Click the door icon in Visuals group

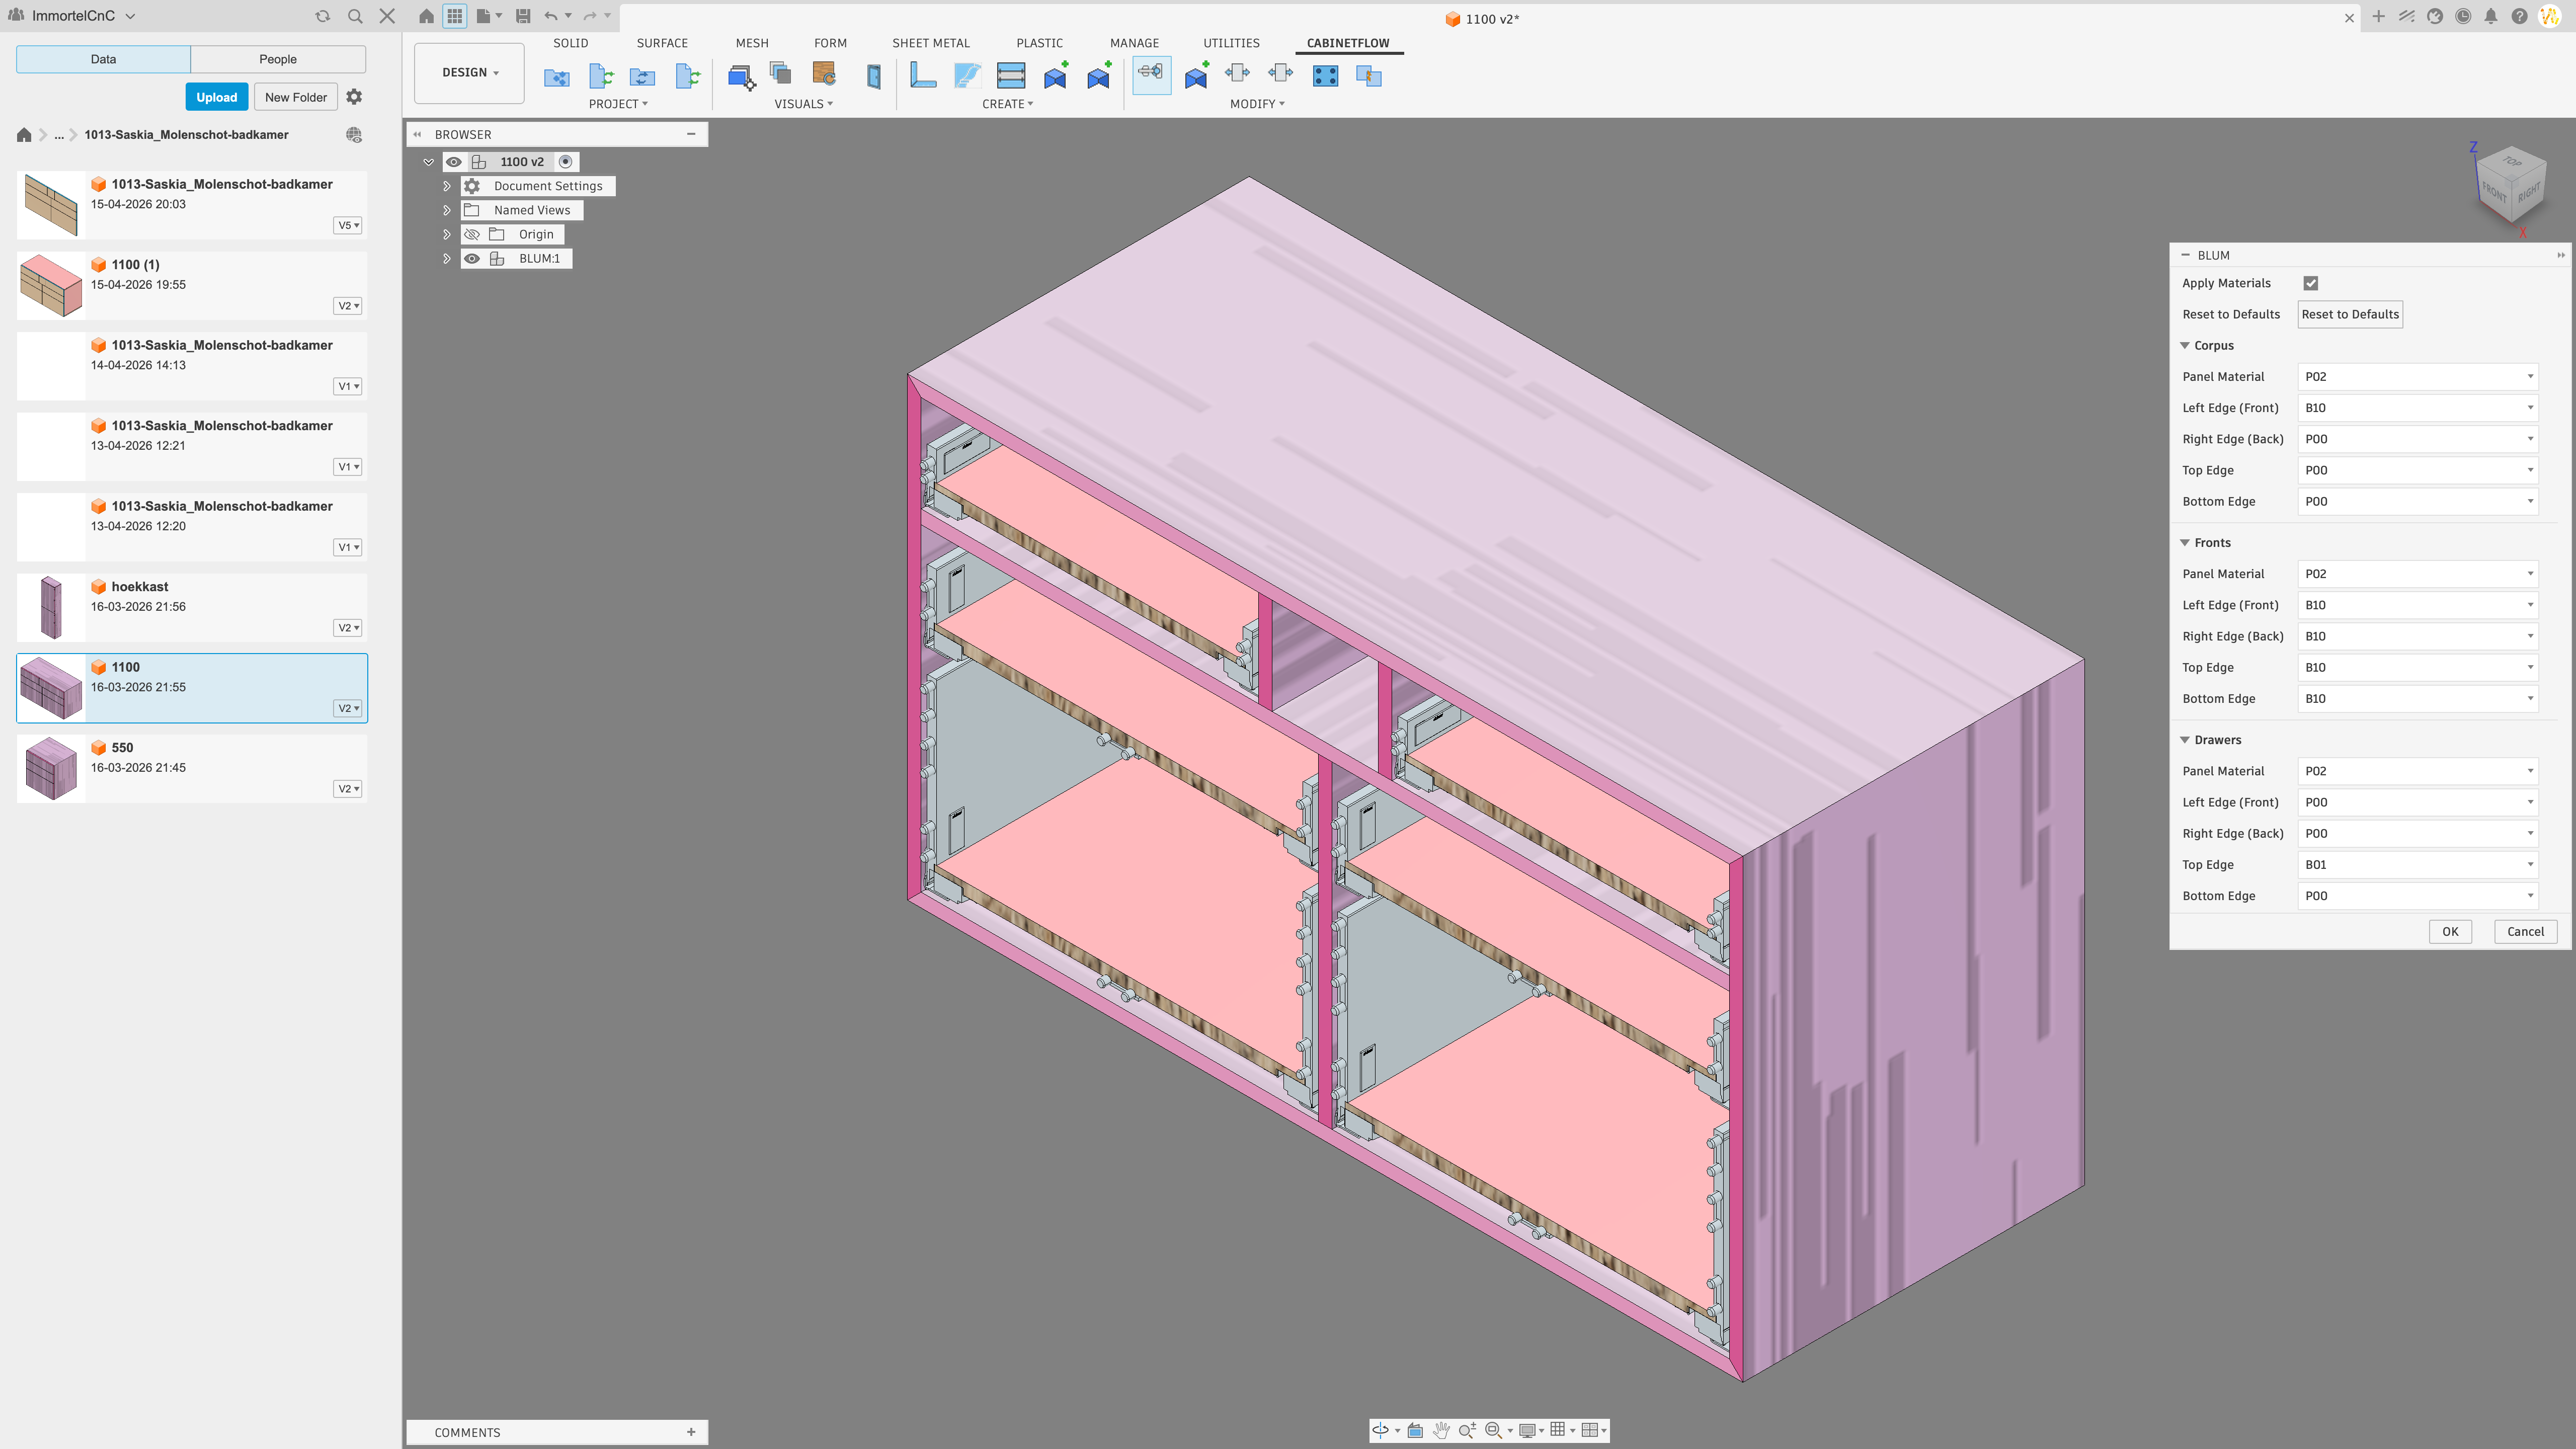(873, 76)
